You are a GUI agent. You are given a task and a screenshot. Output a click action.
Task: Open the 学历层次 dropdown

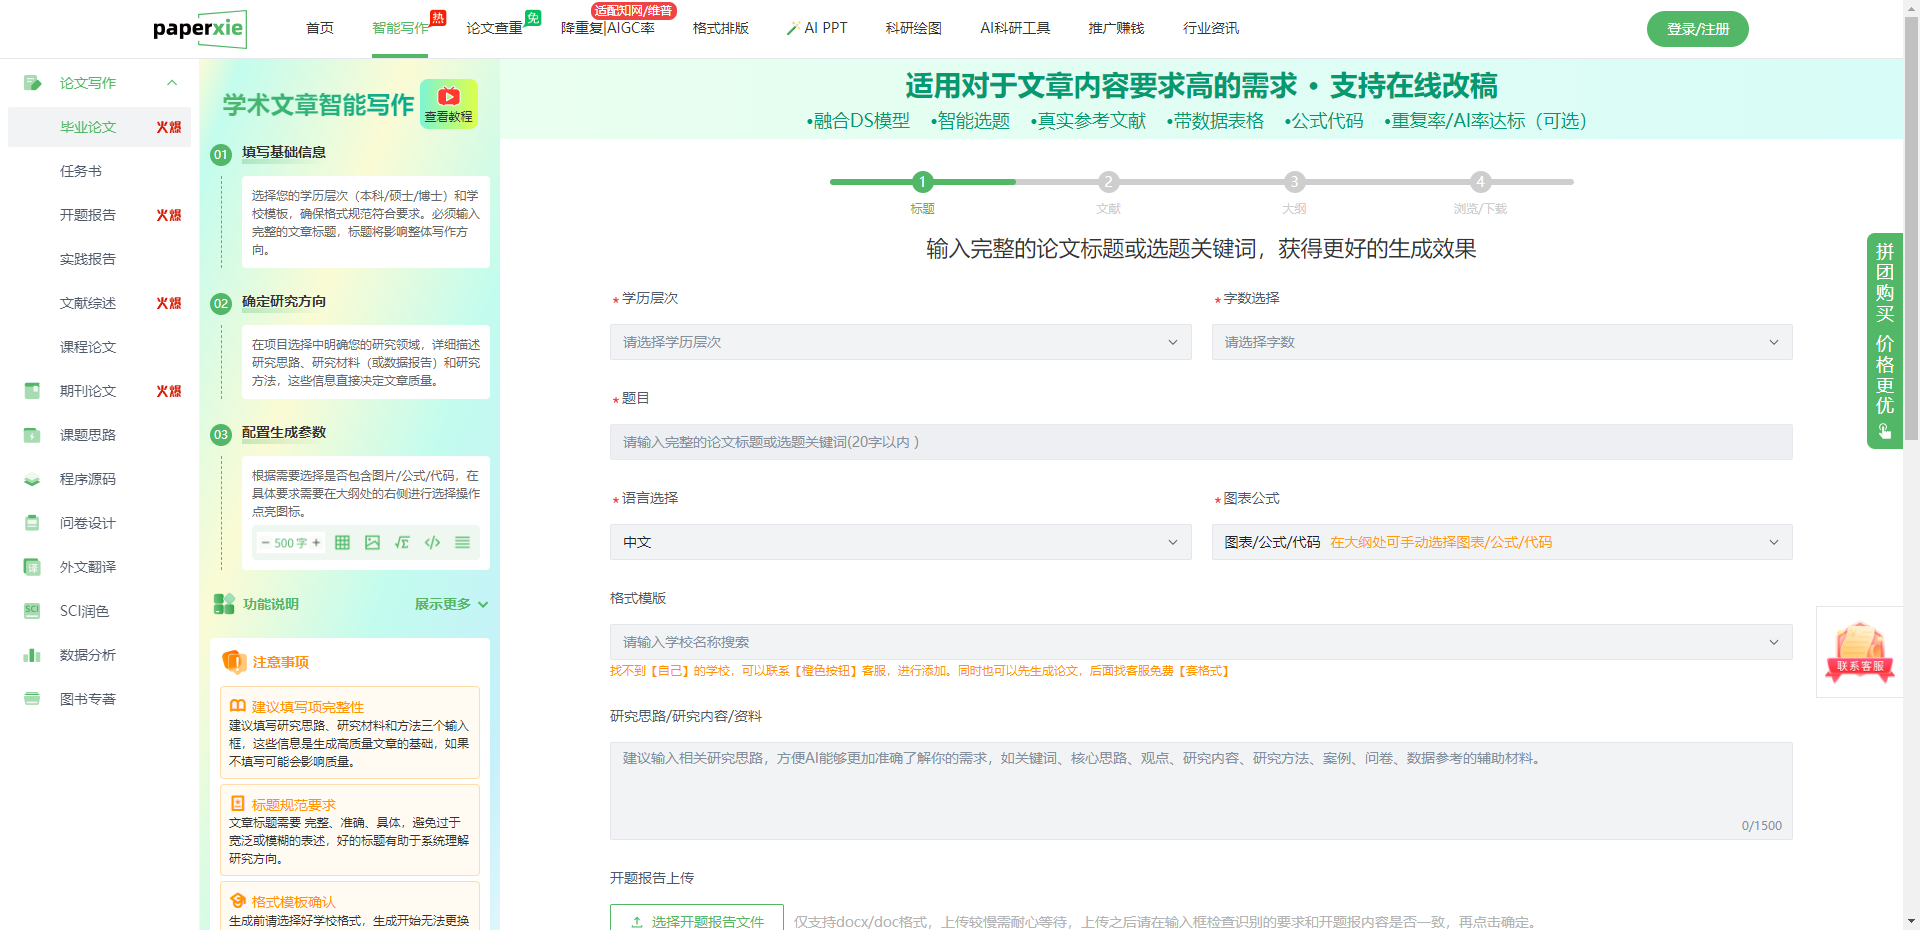(x=900, y=342)
